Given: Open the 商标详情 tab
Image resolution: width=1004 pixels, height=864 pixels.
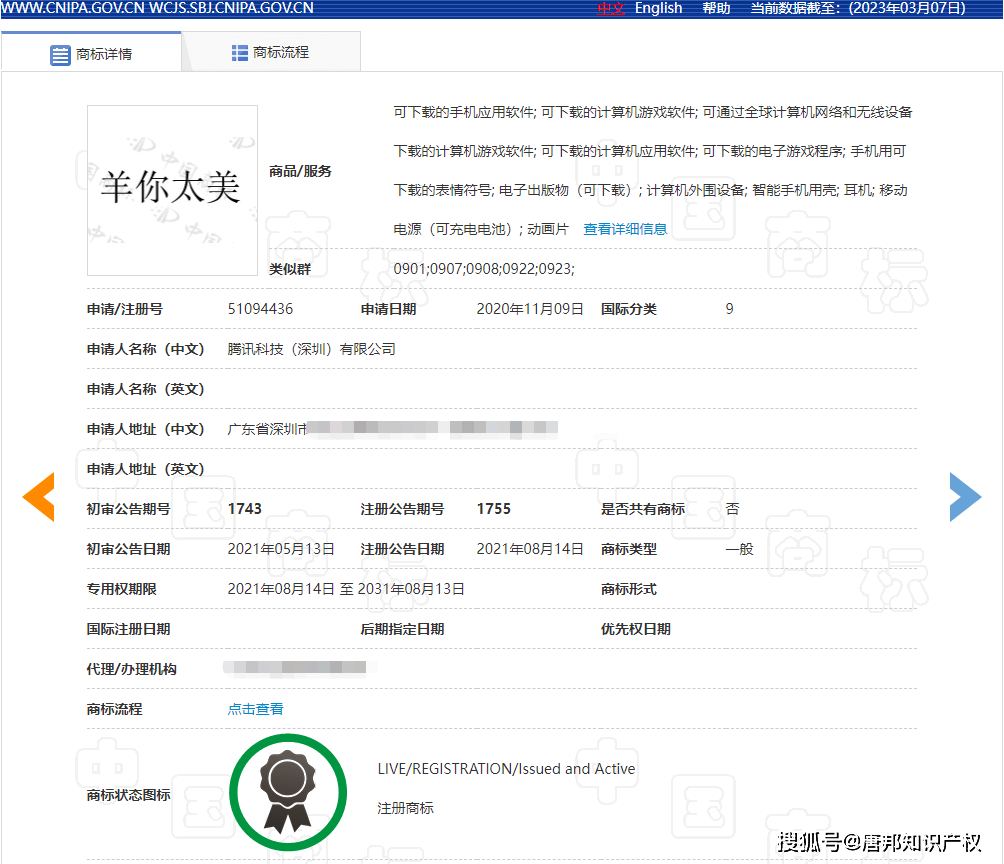Looking at the screenshot, I should pos(92,53).
